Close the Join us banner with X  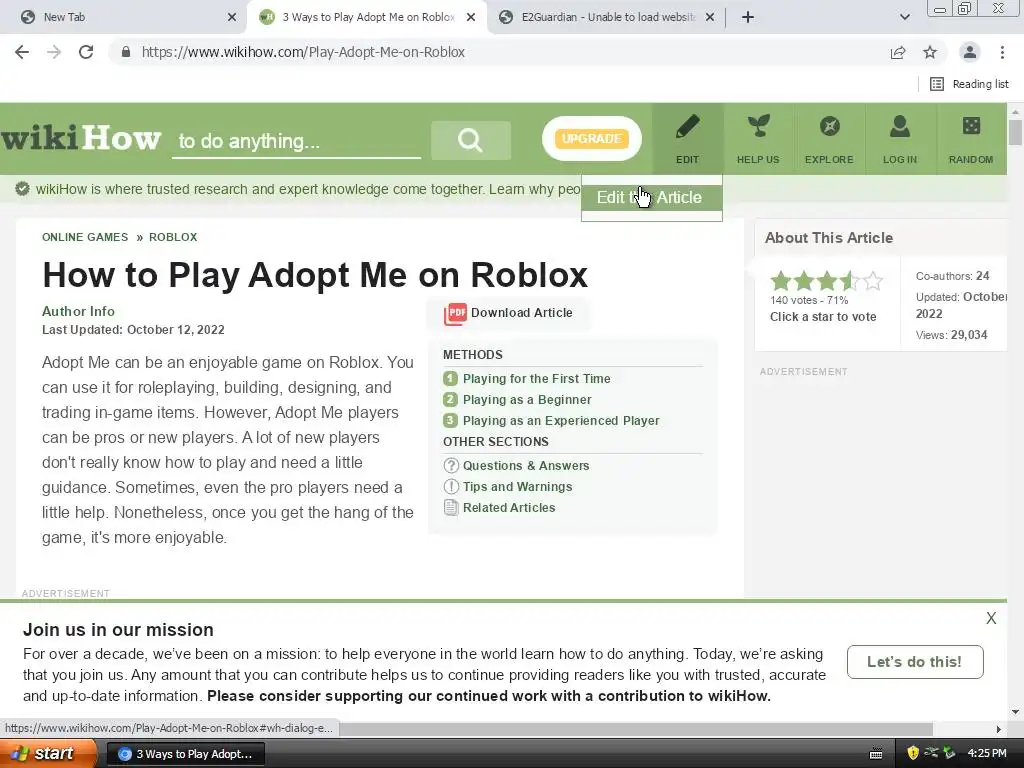pos(991,618)
